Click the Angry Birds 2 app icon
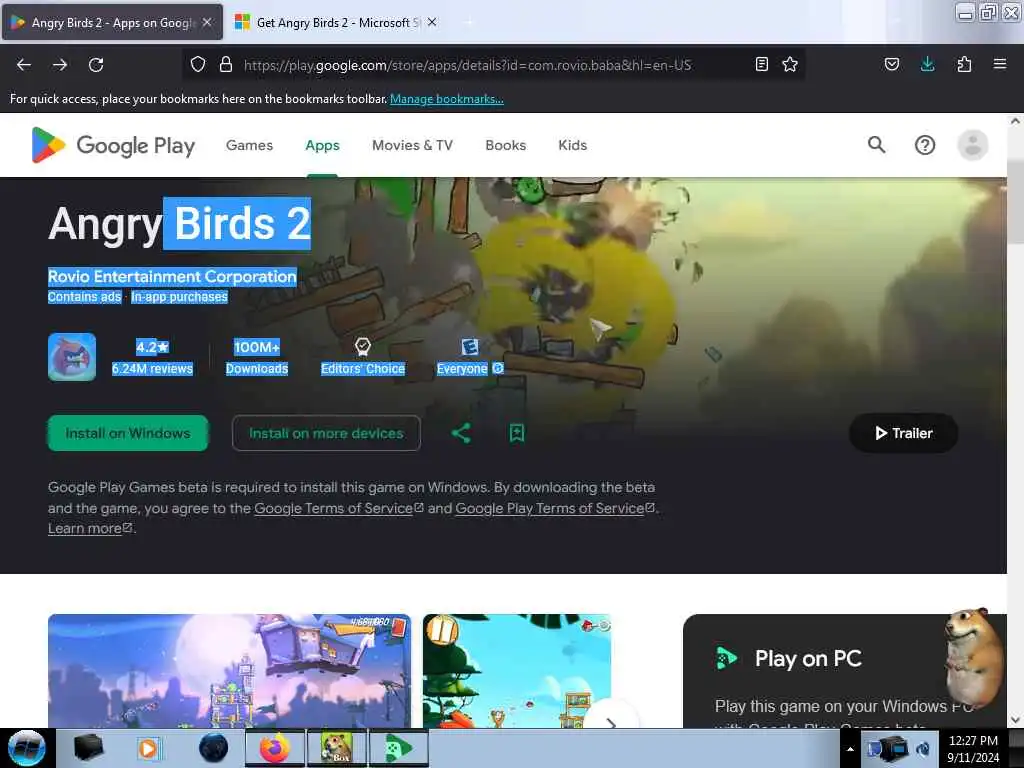 tap(72, 357)
